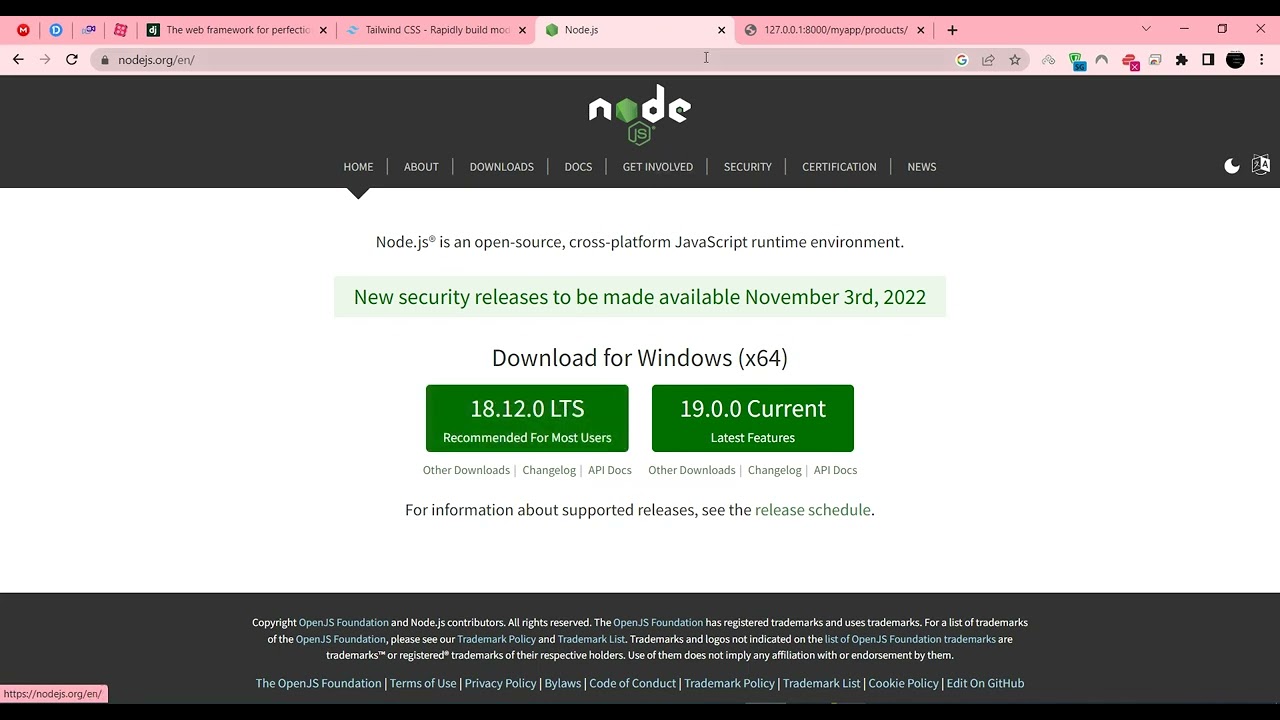Reload the page with the refresh icon
Viewport: 1280px width, 720px height.
[x=72, y=60]
